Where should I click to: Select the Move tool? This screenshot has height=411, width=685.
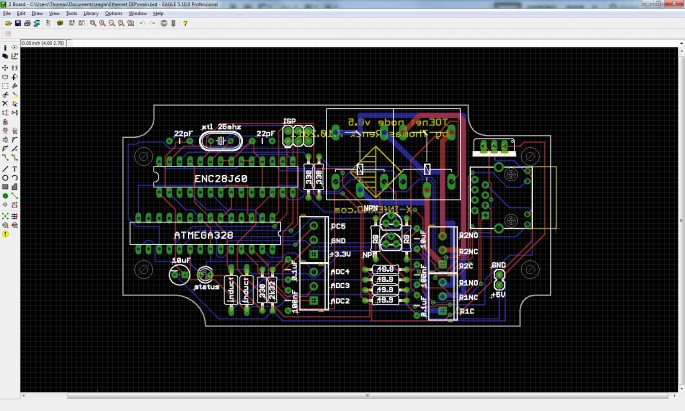[5, 68]
